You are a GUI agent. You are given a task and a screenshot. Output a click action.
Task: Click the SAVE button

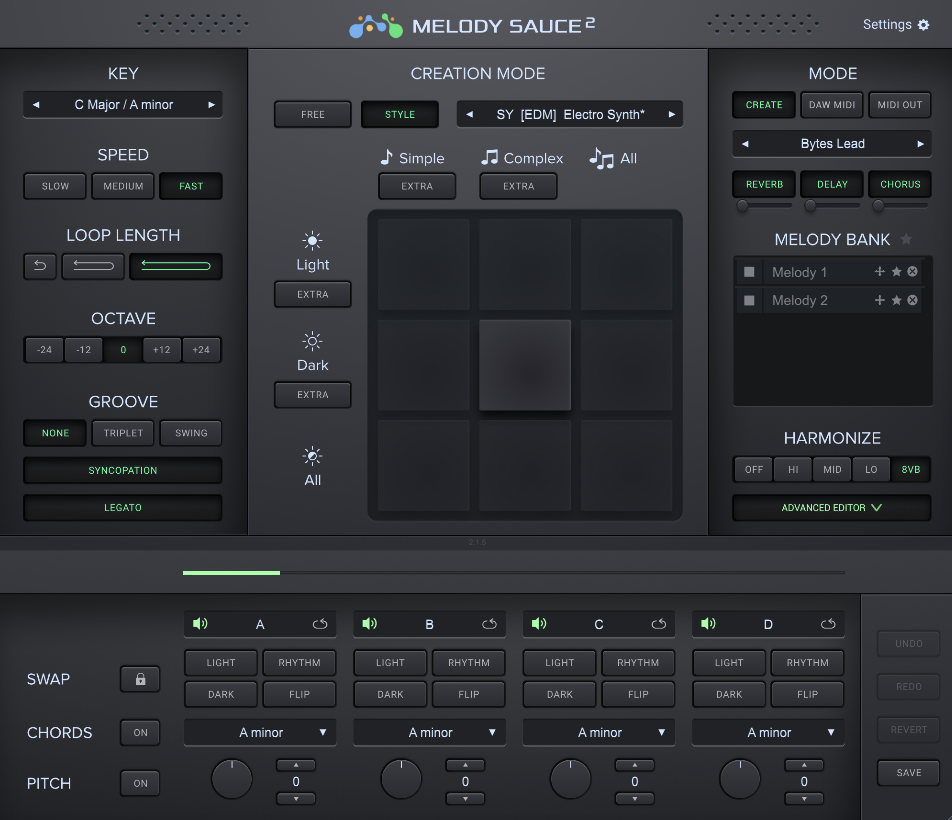click(908, 773)
